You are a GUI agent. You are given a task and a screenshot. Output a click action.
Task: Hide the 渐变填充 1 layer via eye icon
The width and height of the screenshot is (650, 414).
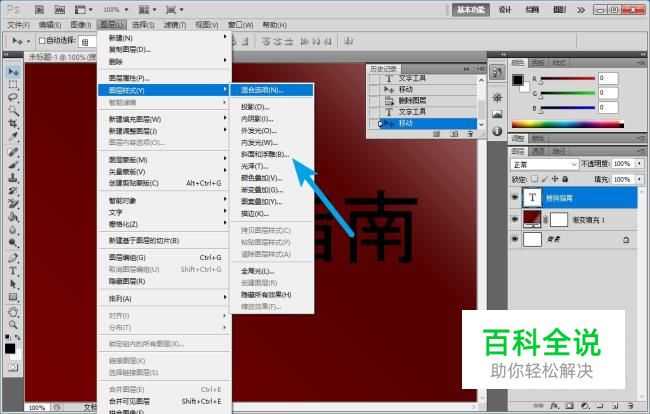515,219
